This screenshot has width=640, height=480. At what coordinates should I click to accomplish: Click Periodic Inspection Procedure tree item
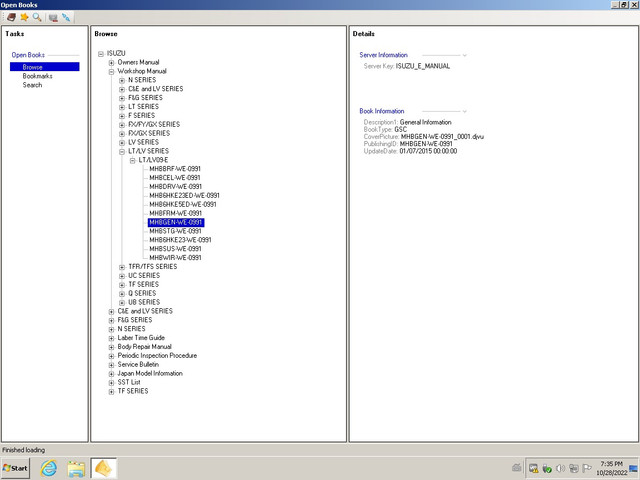157,356
